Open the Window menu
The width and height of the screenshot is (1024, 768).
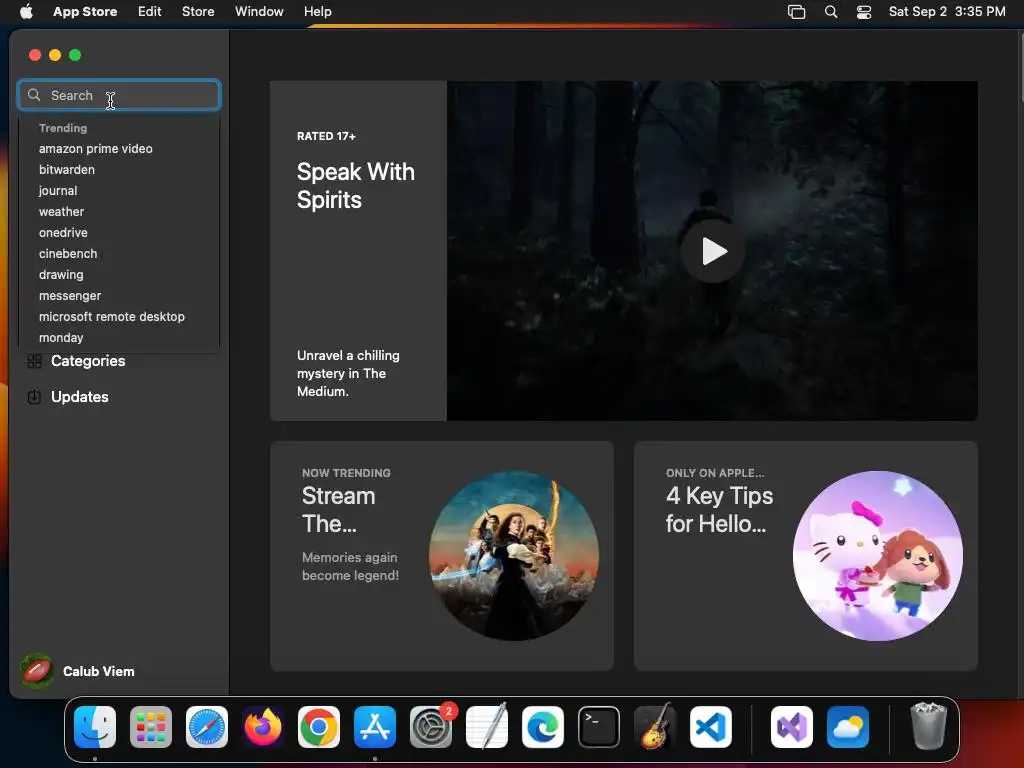click(x=259, y=12)
